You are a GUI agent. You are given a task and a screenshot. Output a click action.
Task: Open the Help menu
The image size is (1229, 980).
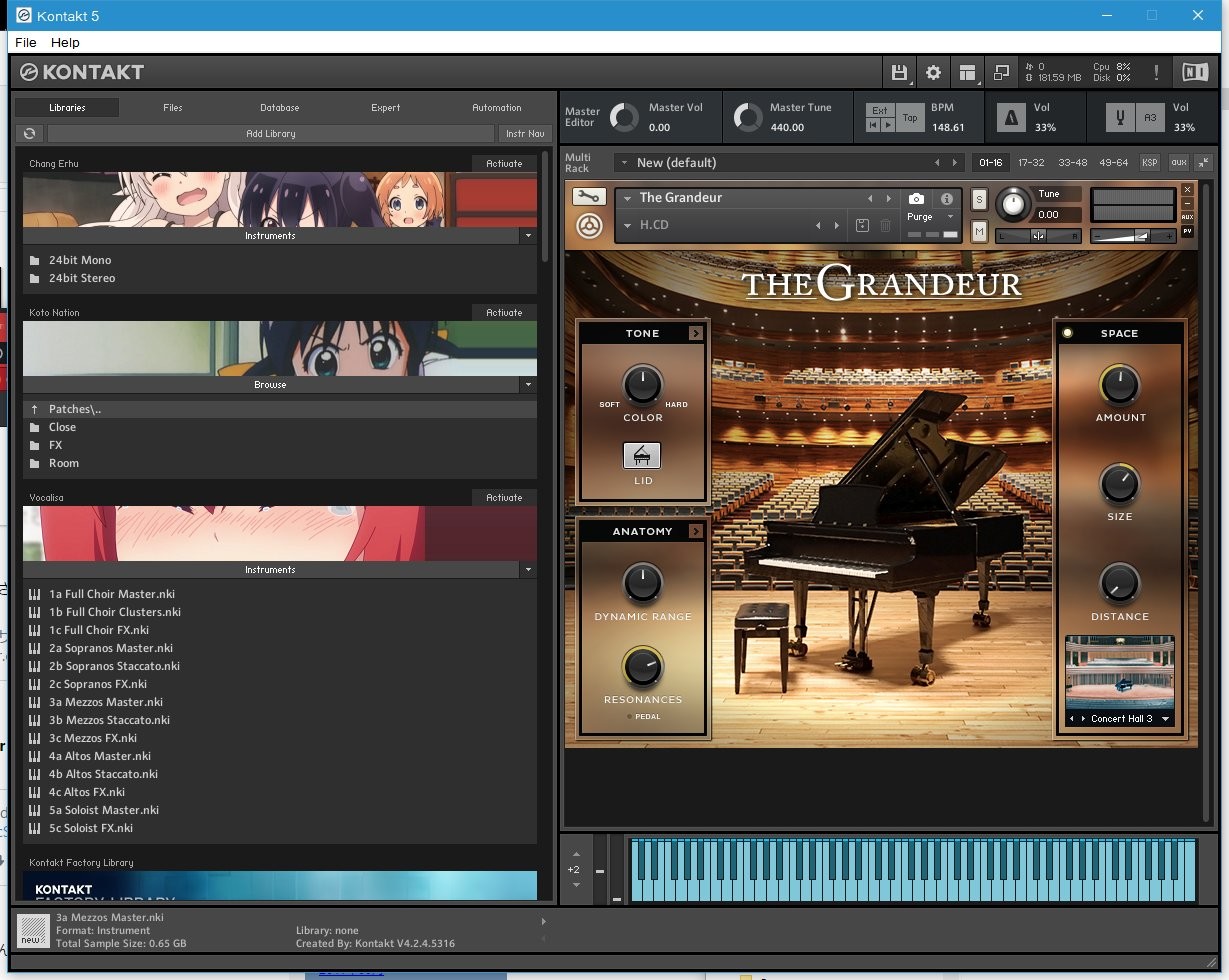[x=65, y=43]
